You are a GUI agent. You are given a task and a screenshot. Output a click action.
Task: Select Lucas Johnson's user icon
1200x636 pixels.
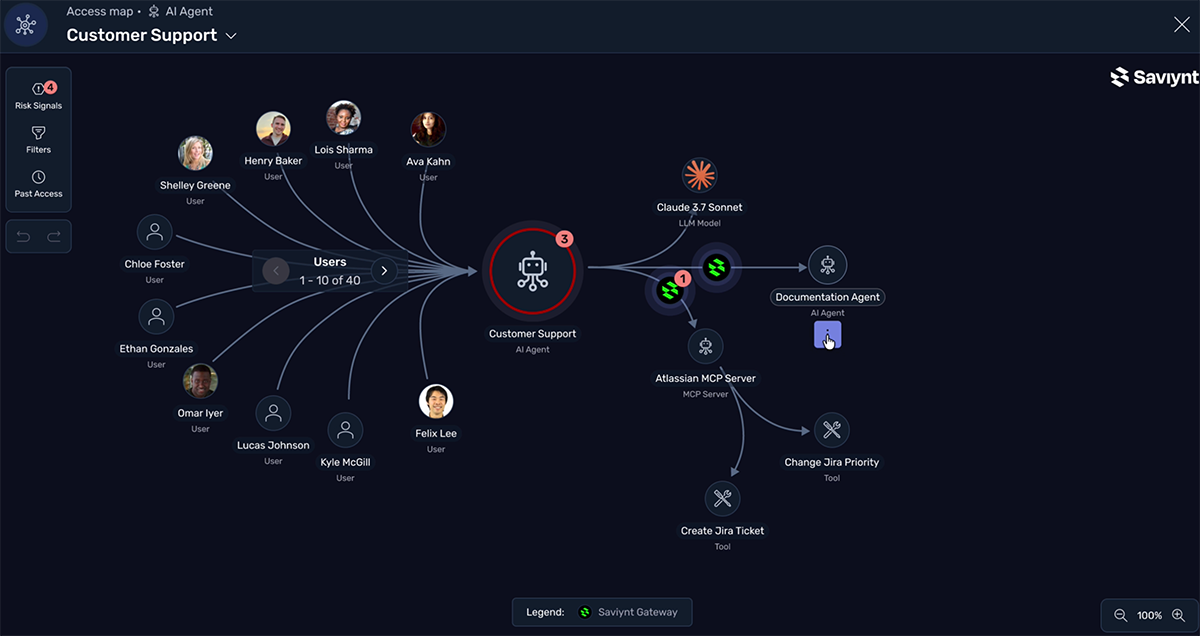click(x=273, y=413)
